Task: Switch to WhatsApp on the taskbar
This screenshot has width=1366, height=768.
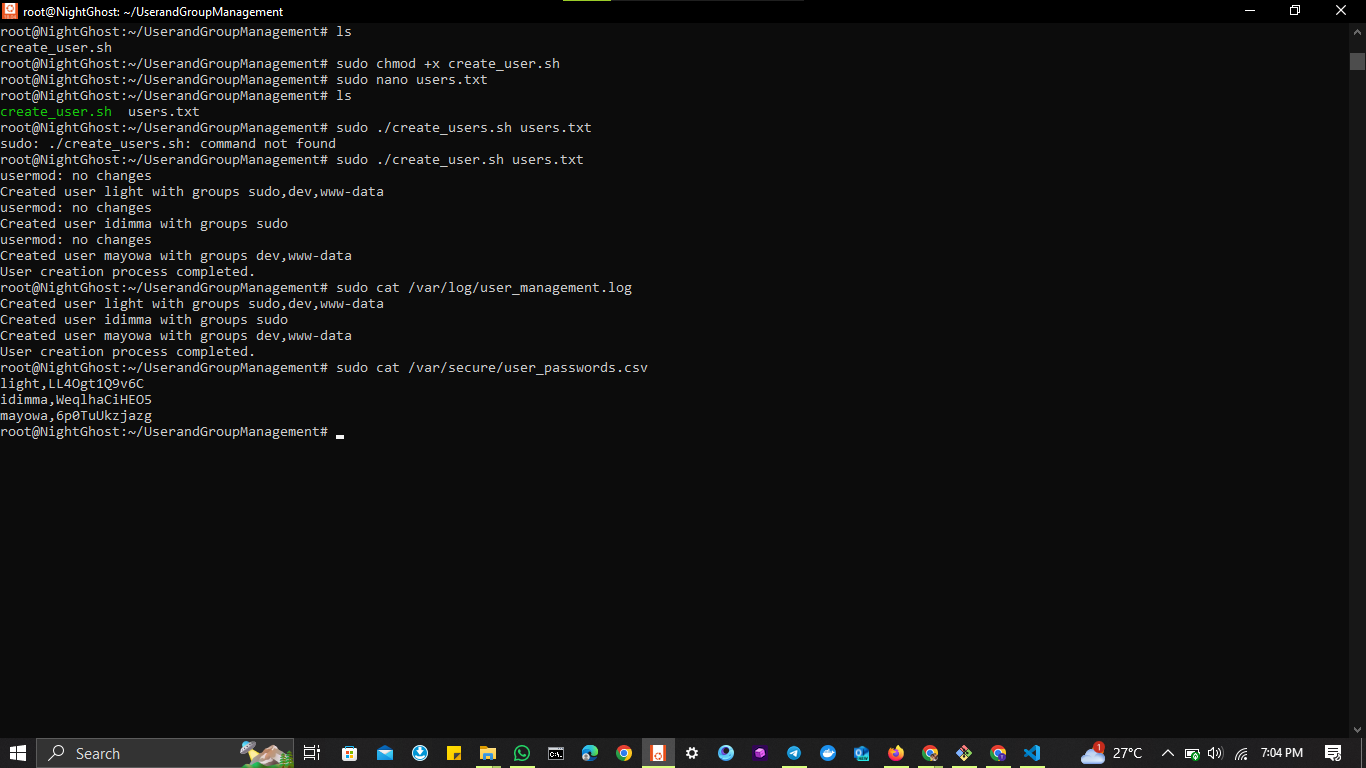Action: coord(522,753)
